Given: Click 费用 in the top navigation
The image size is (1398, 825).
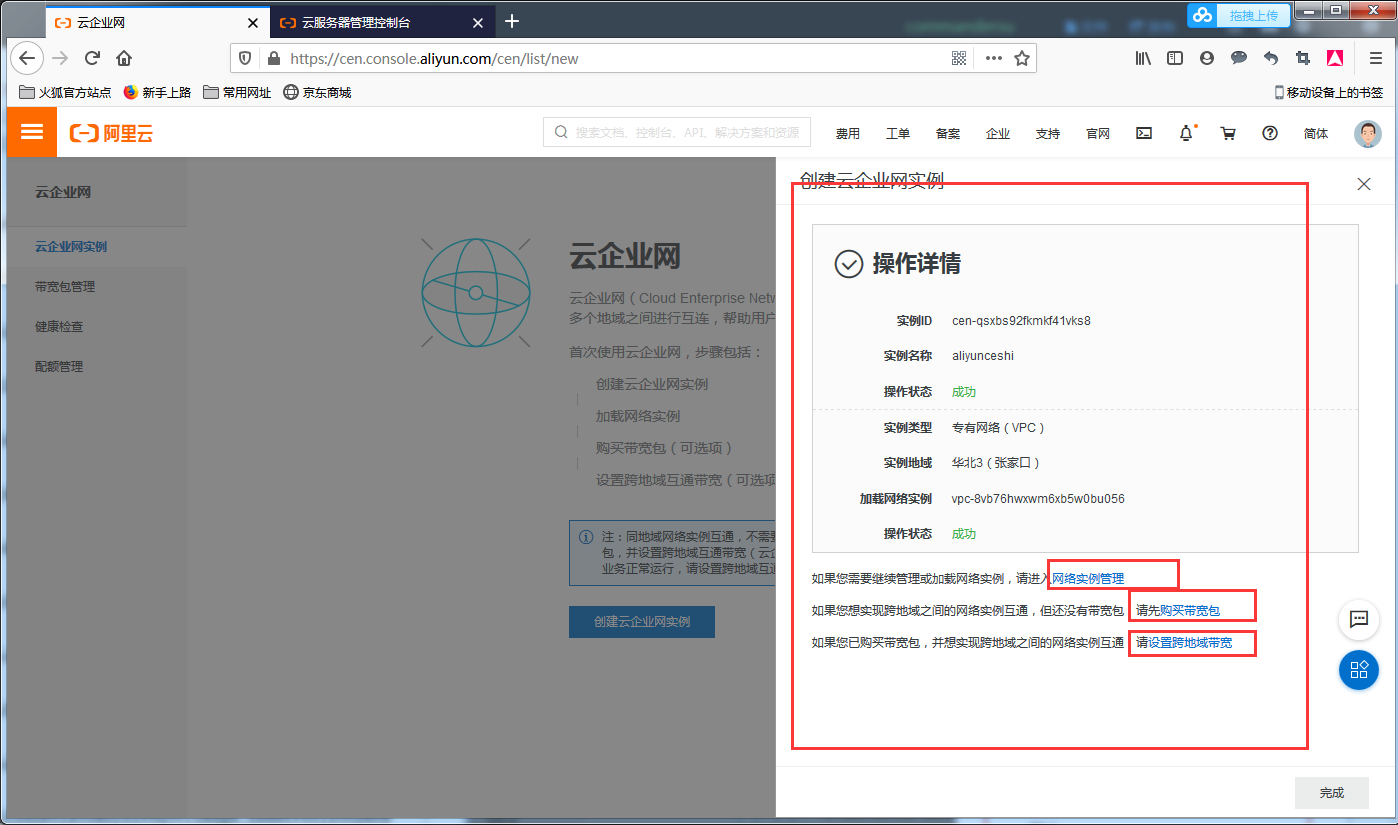Looking at the screenshot, I should point(847,132).
